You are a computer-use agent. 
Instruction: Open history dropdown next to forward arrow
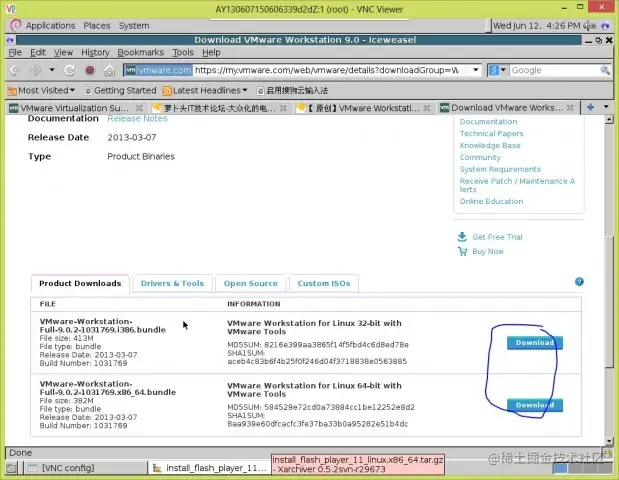click(52, 70)
